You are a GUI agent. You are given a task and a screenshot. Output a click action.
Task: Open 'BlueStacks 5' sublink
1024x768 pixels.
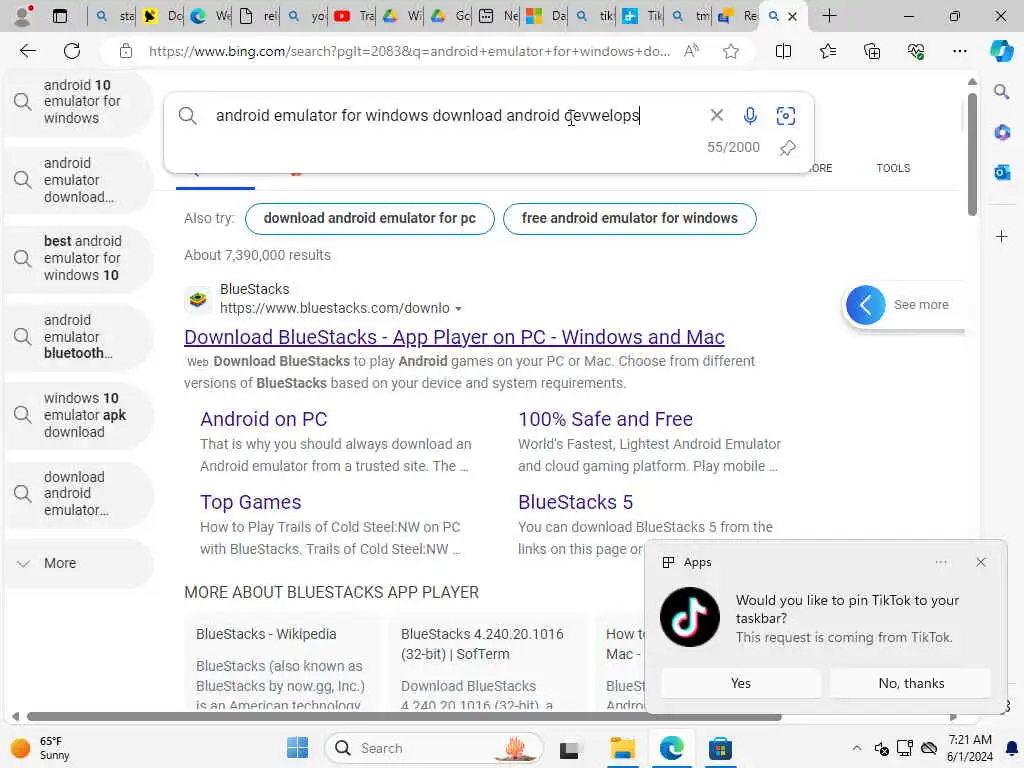click(575, 502)
